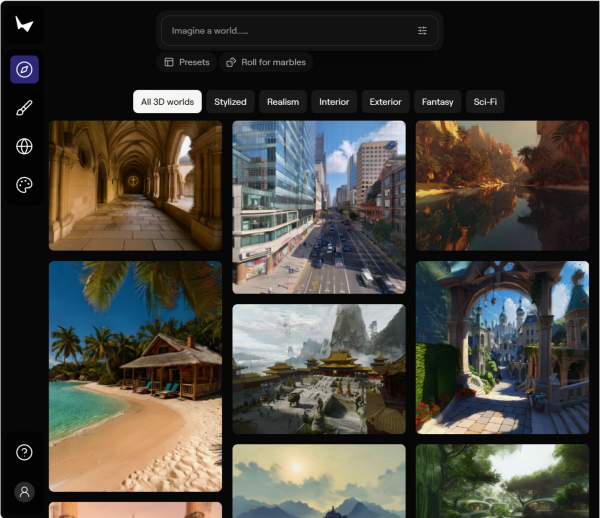Open the globe worlds icon in sidebar

click(x=25, y=147)
